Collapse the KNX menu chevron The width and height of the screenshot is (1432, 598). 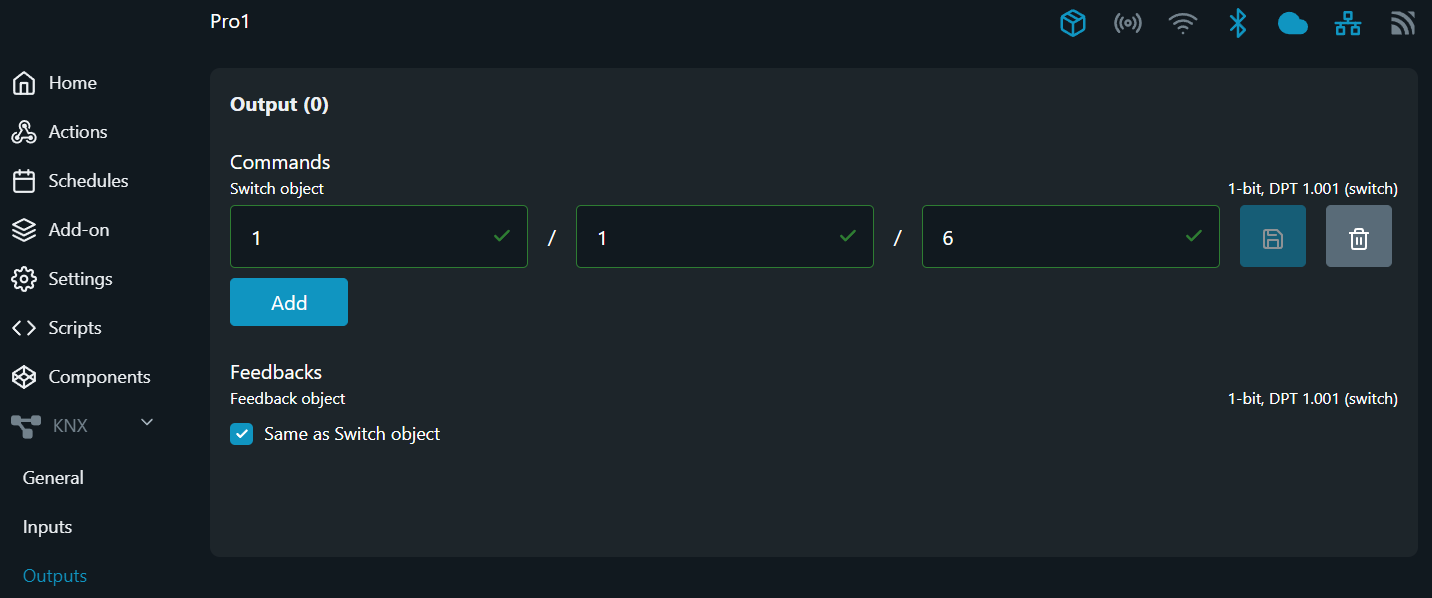point(147,423)
